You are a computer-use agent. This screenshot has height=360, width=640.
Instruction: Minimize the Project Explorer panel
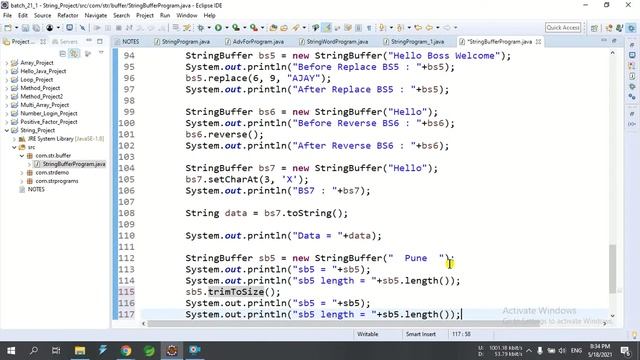pyautogui.click(x=89, y=41)
